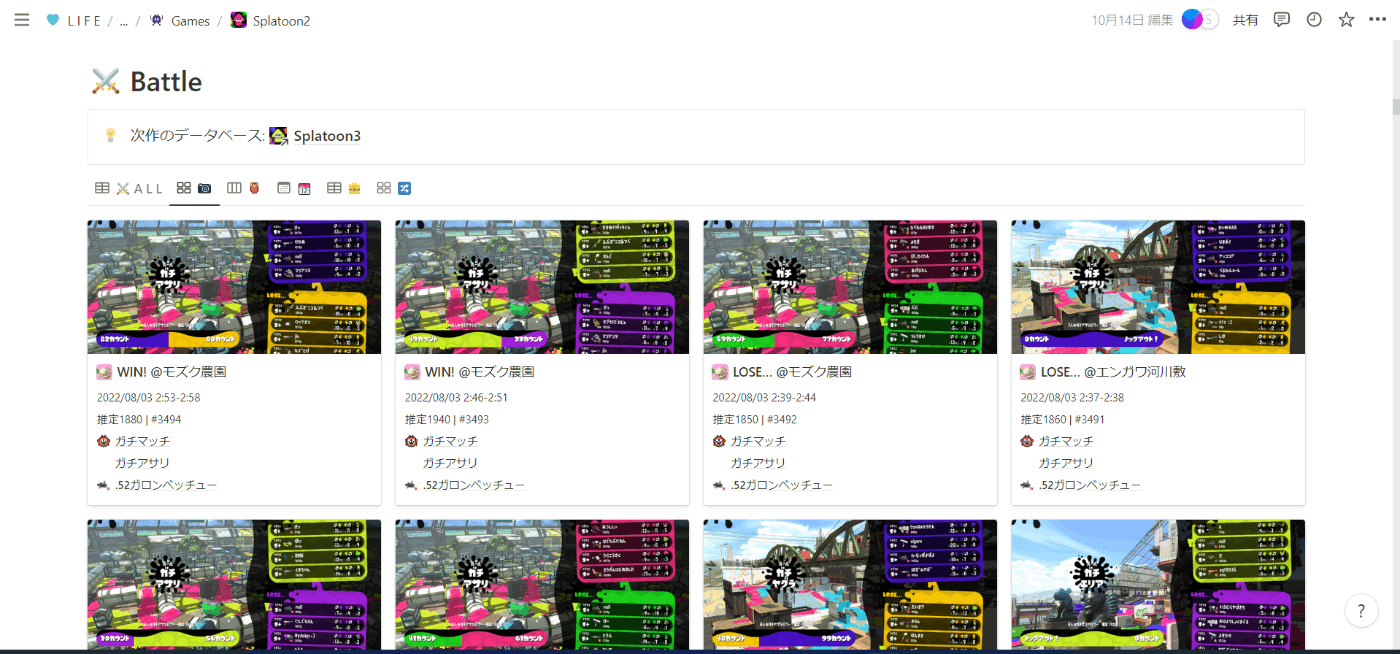Click the crossed swords icon beside Battle

coord(106,81)
